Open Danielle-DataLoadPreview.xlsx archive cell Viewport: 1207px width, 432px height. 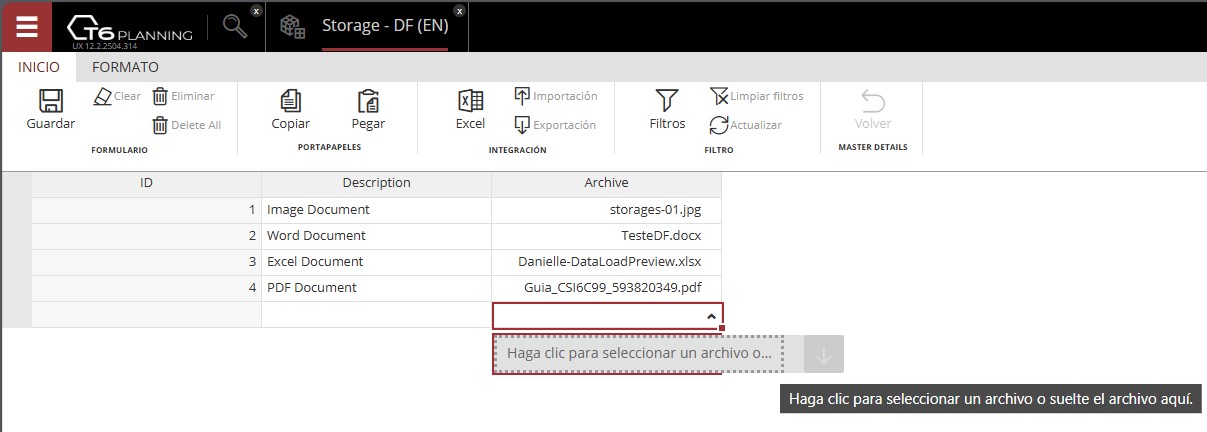click(606, 262)
